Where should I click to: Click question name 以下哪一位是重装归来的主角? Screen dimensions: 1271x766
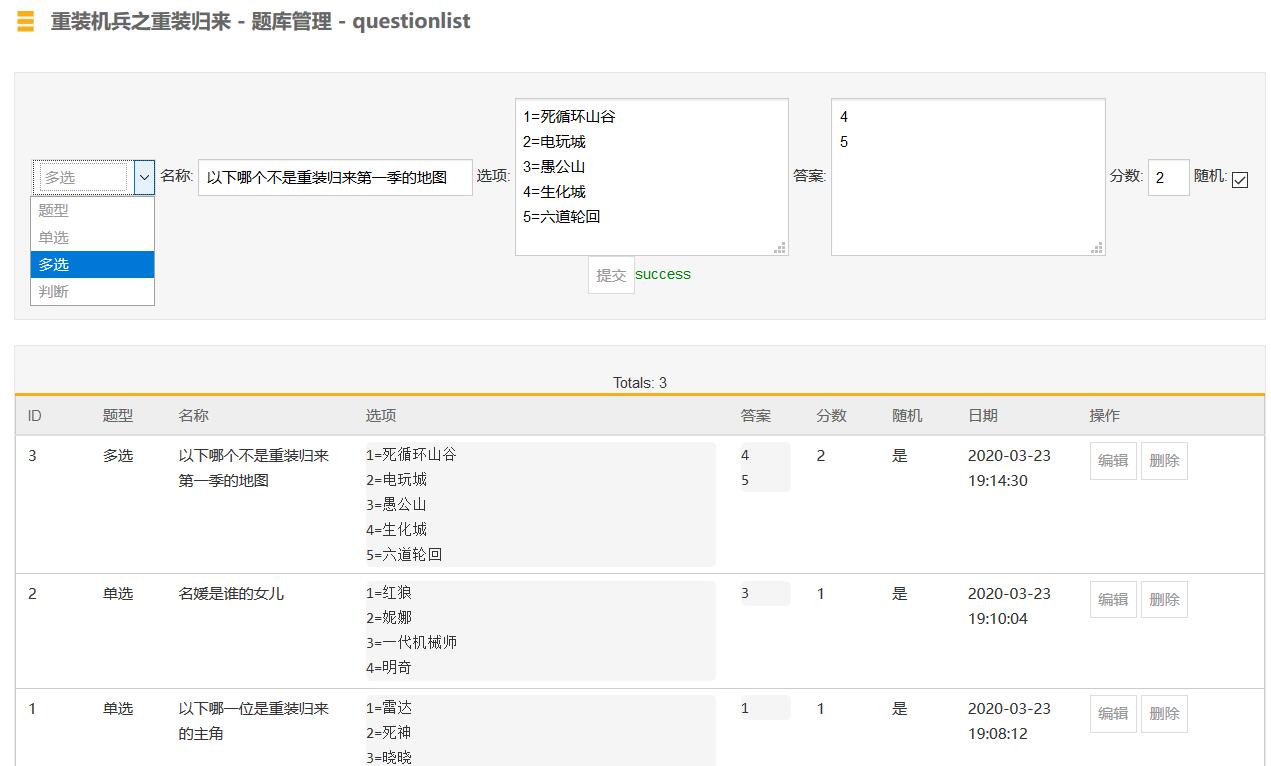[x=254, y=721]
